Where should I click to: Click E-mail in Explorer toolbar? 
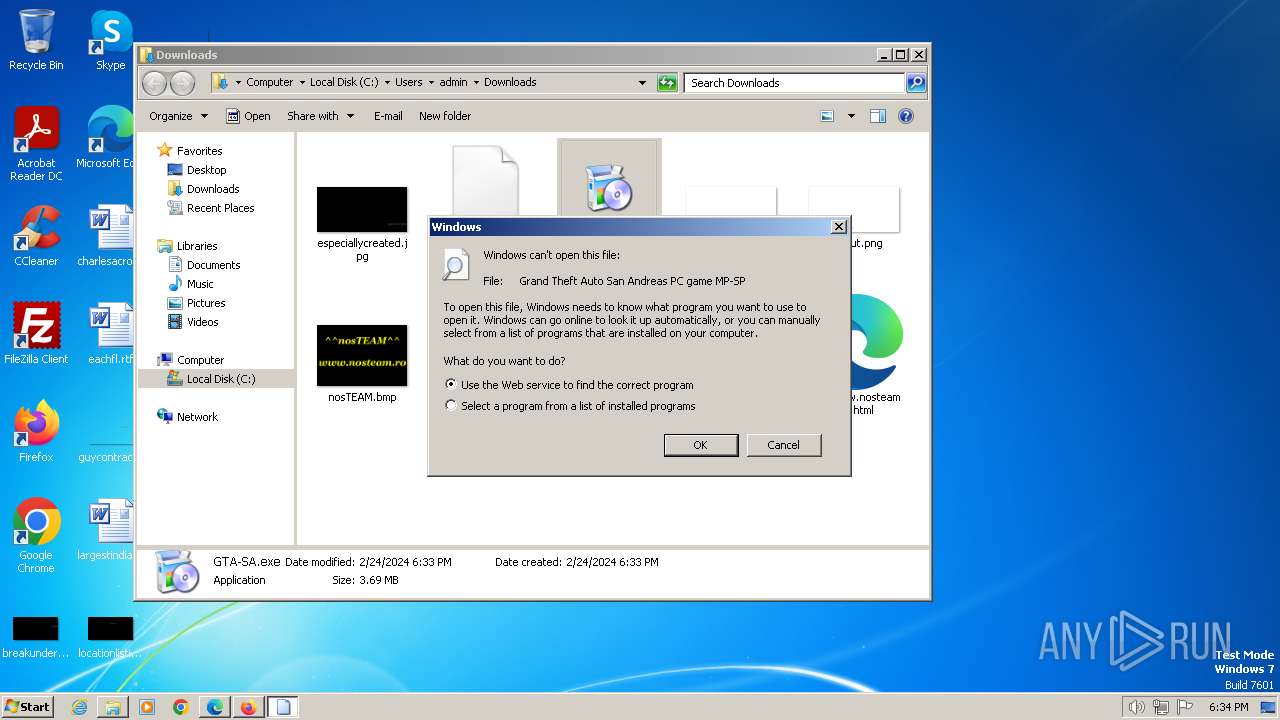coord(388,116)
